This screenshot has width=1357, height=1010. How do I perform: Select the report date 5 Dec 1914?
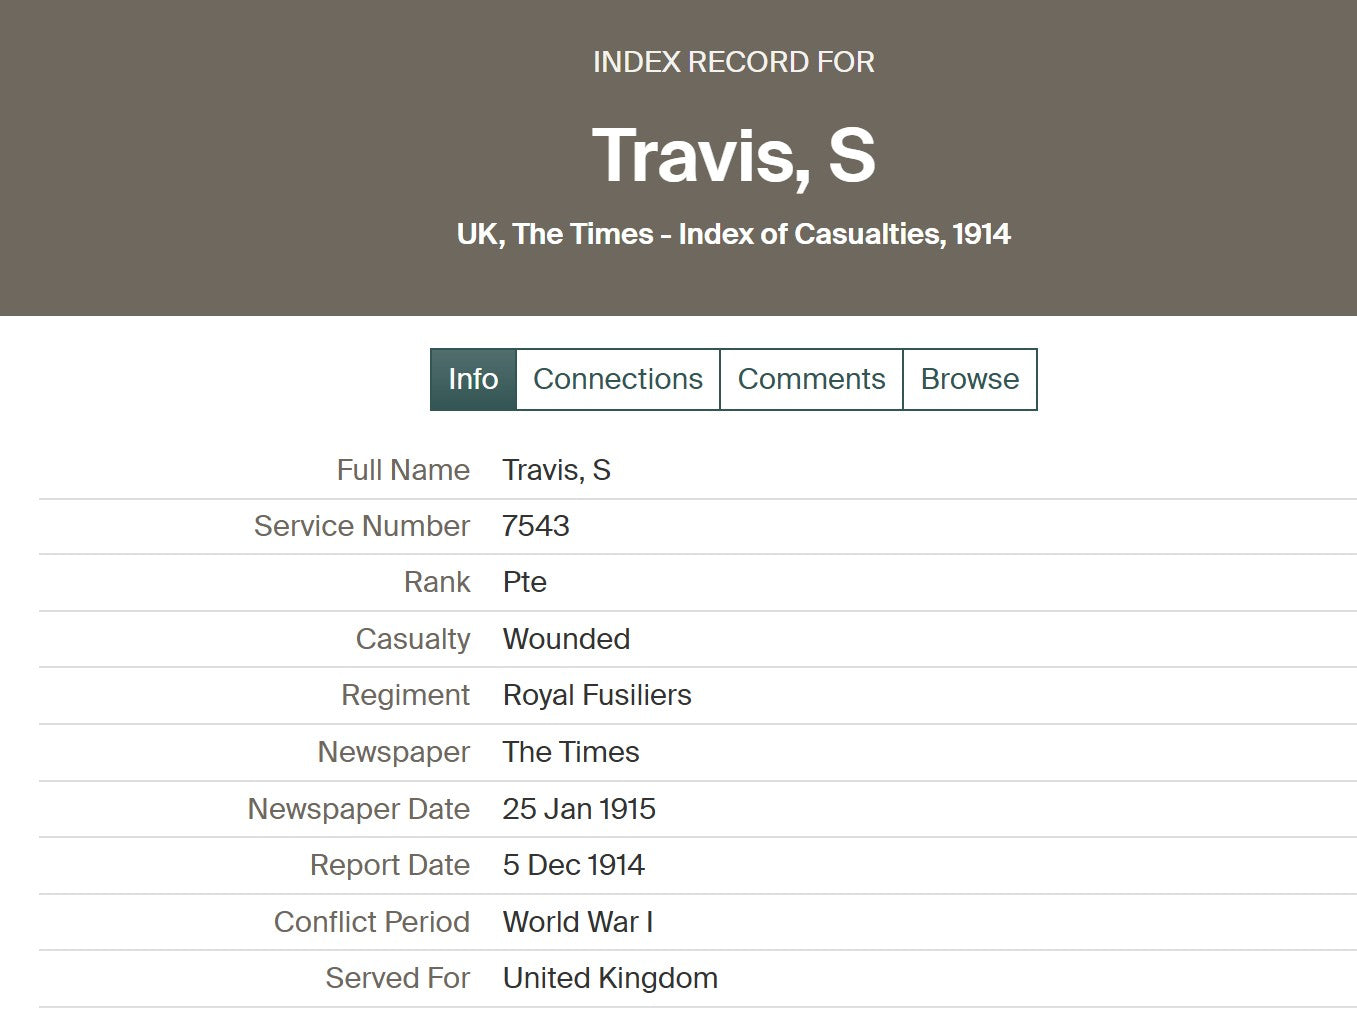point(573,865)
